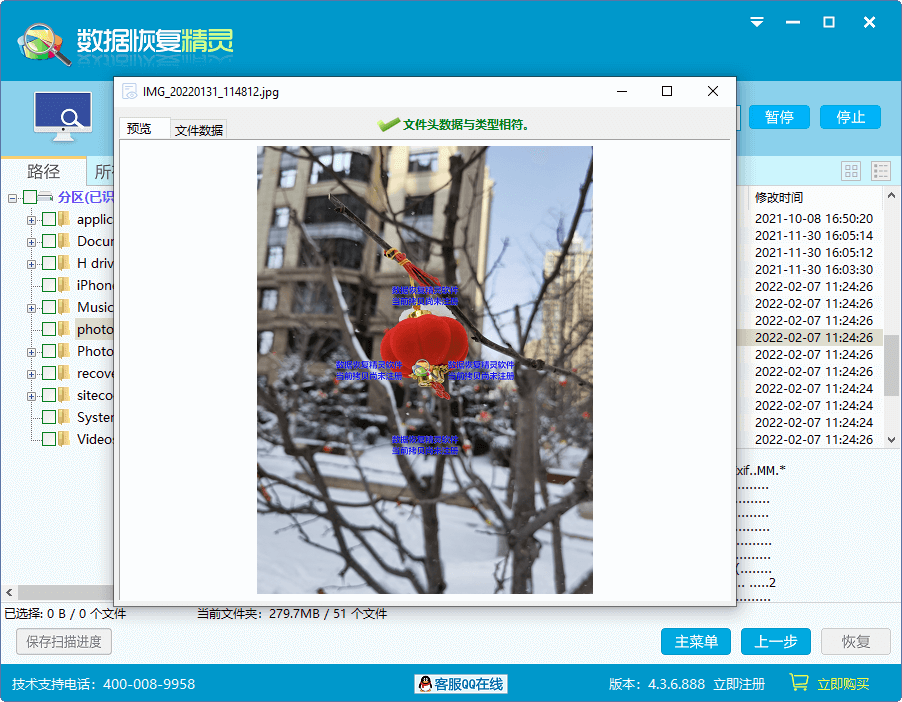Select the siteco folder in tree
Viewport: 902px width, 702px height.
[x=95, y=395]
